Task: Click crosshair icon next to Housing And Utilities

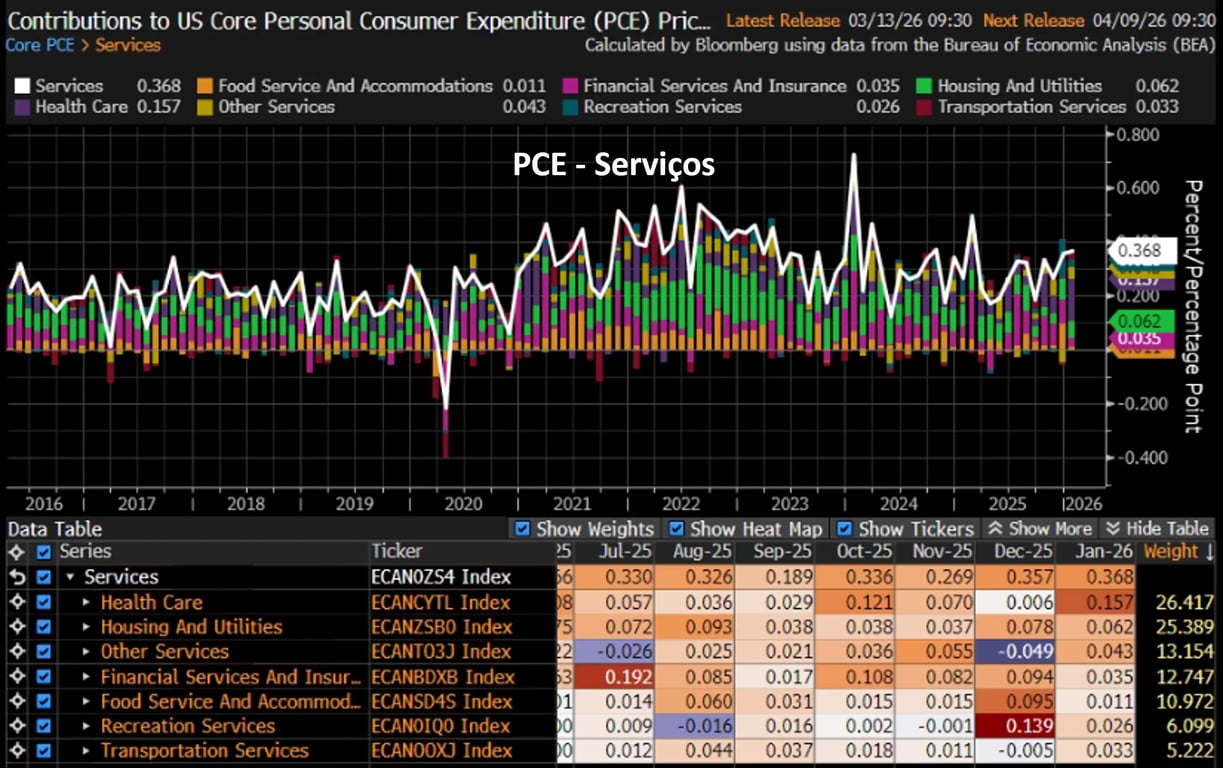Action: [x=15, y=627]
